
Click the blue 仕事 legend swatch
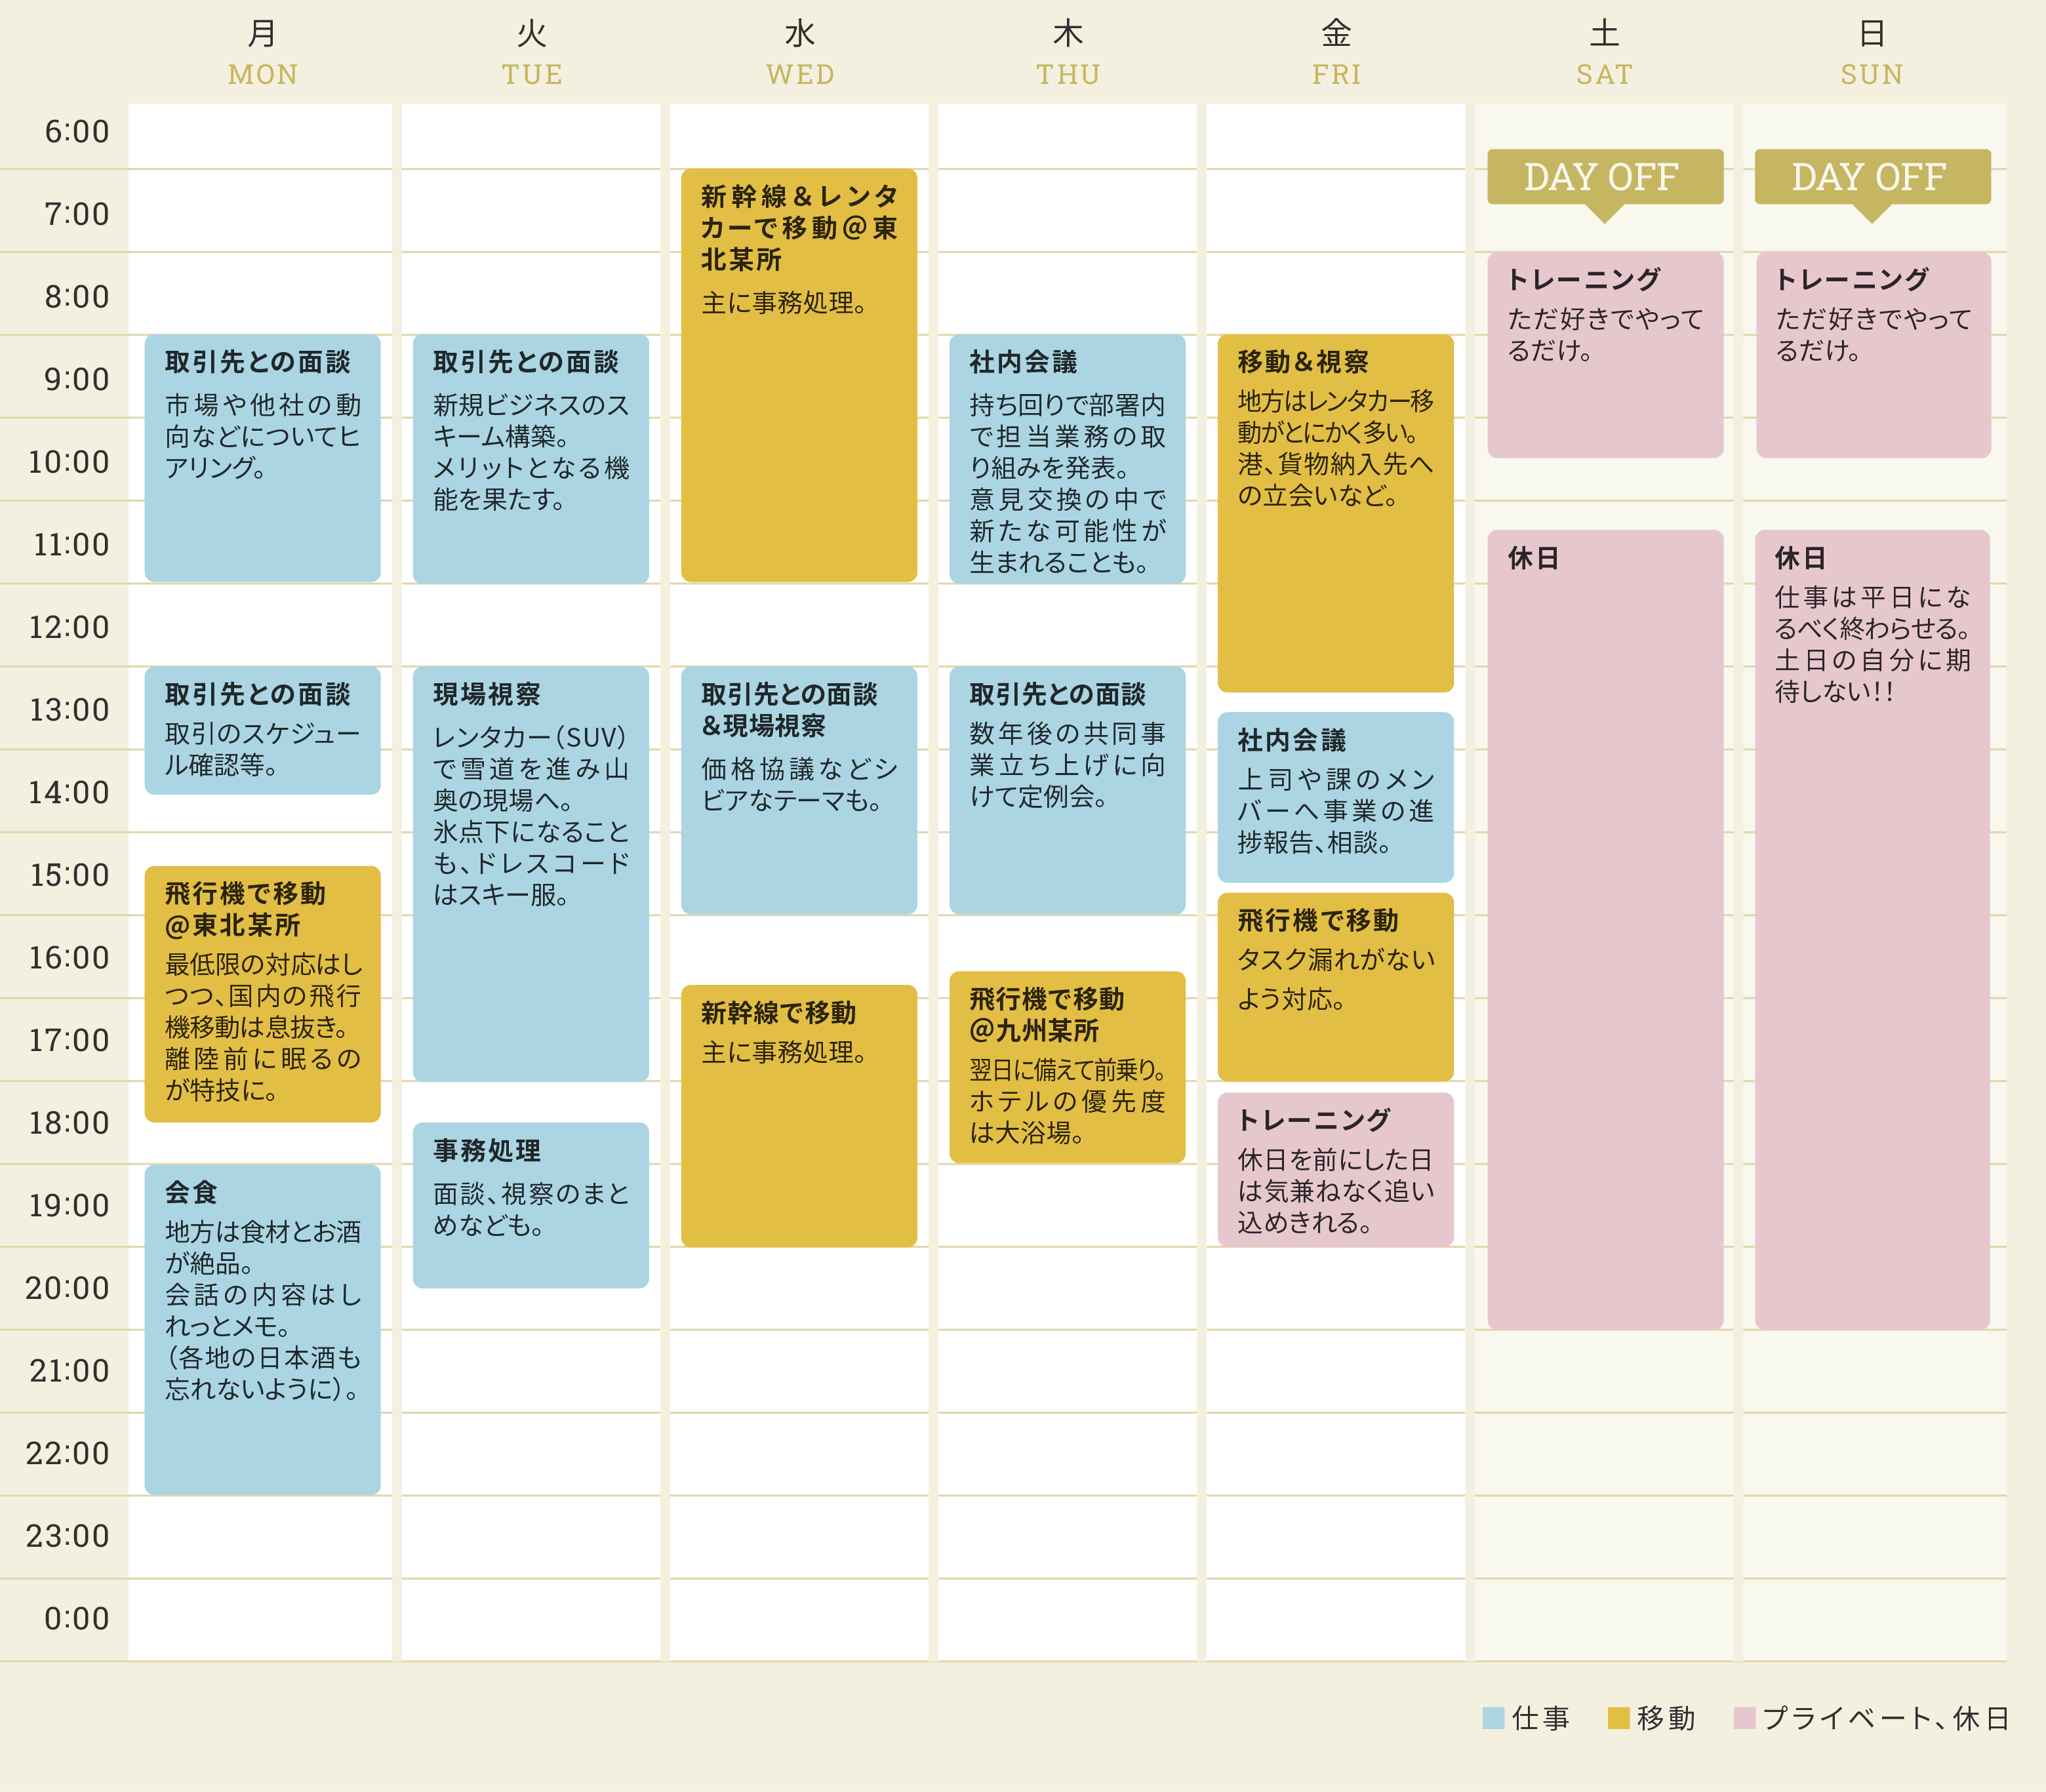pyautogui.click(x=1493, y=1718)
